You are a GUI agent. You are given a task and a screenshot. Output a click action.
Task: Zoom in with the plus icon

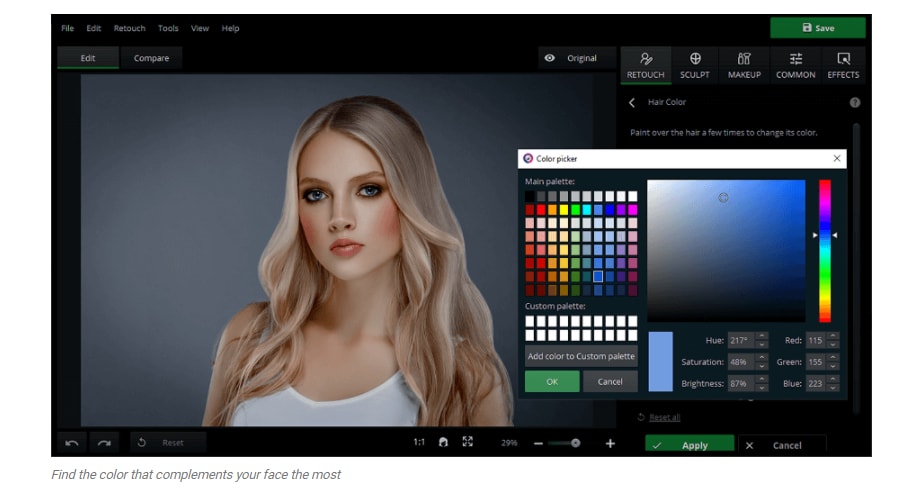point(610,444)
